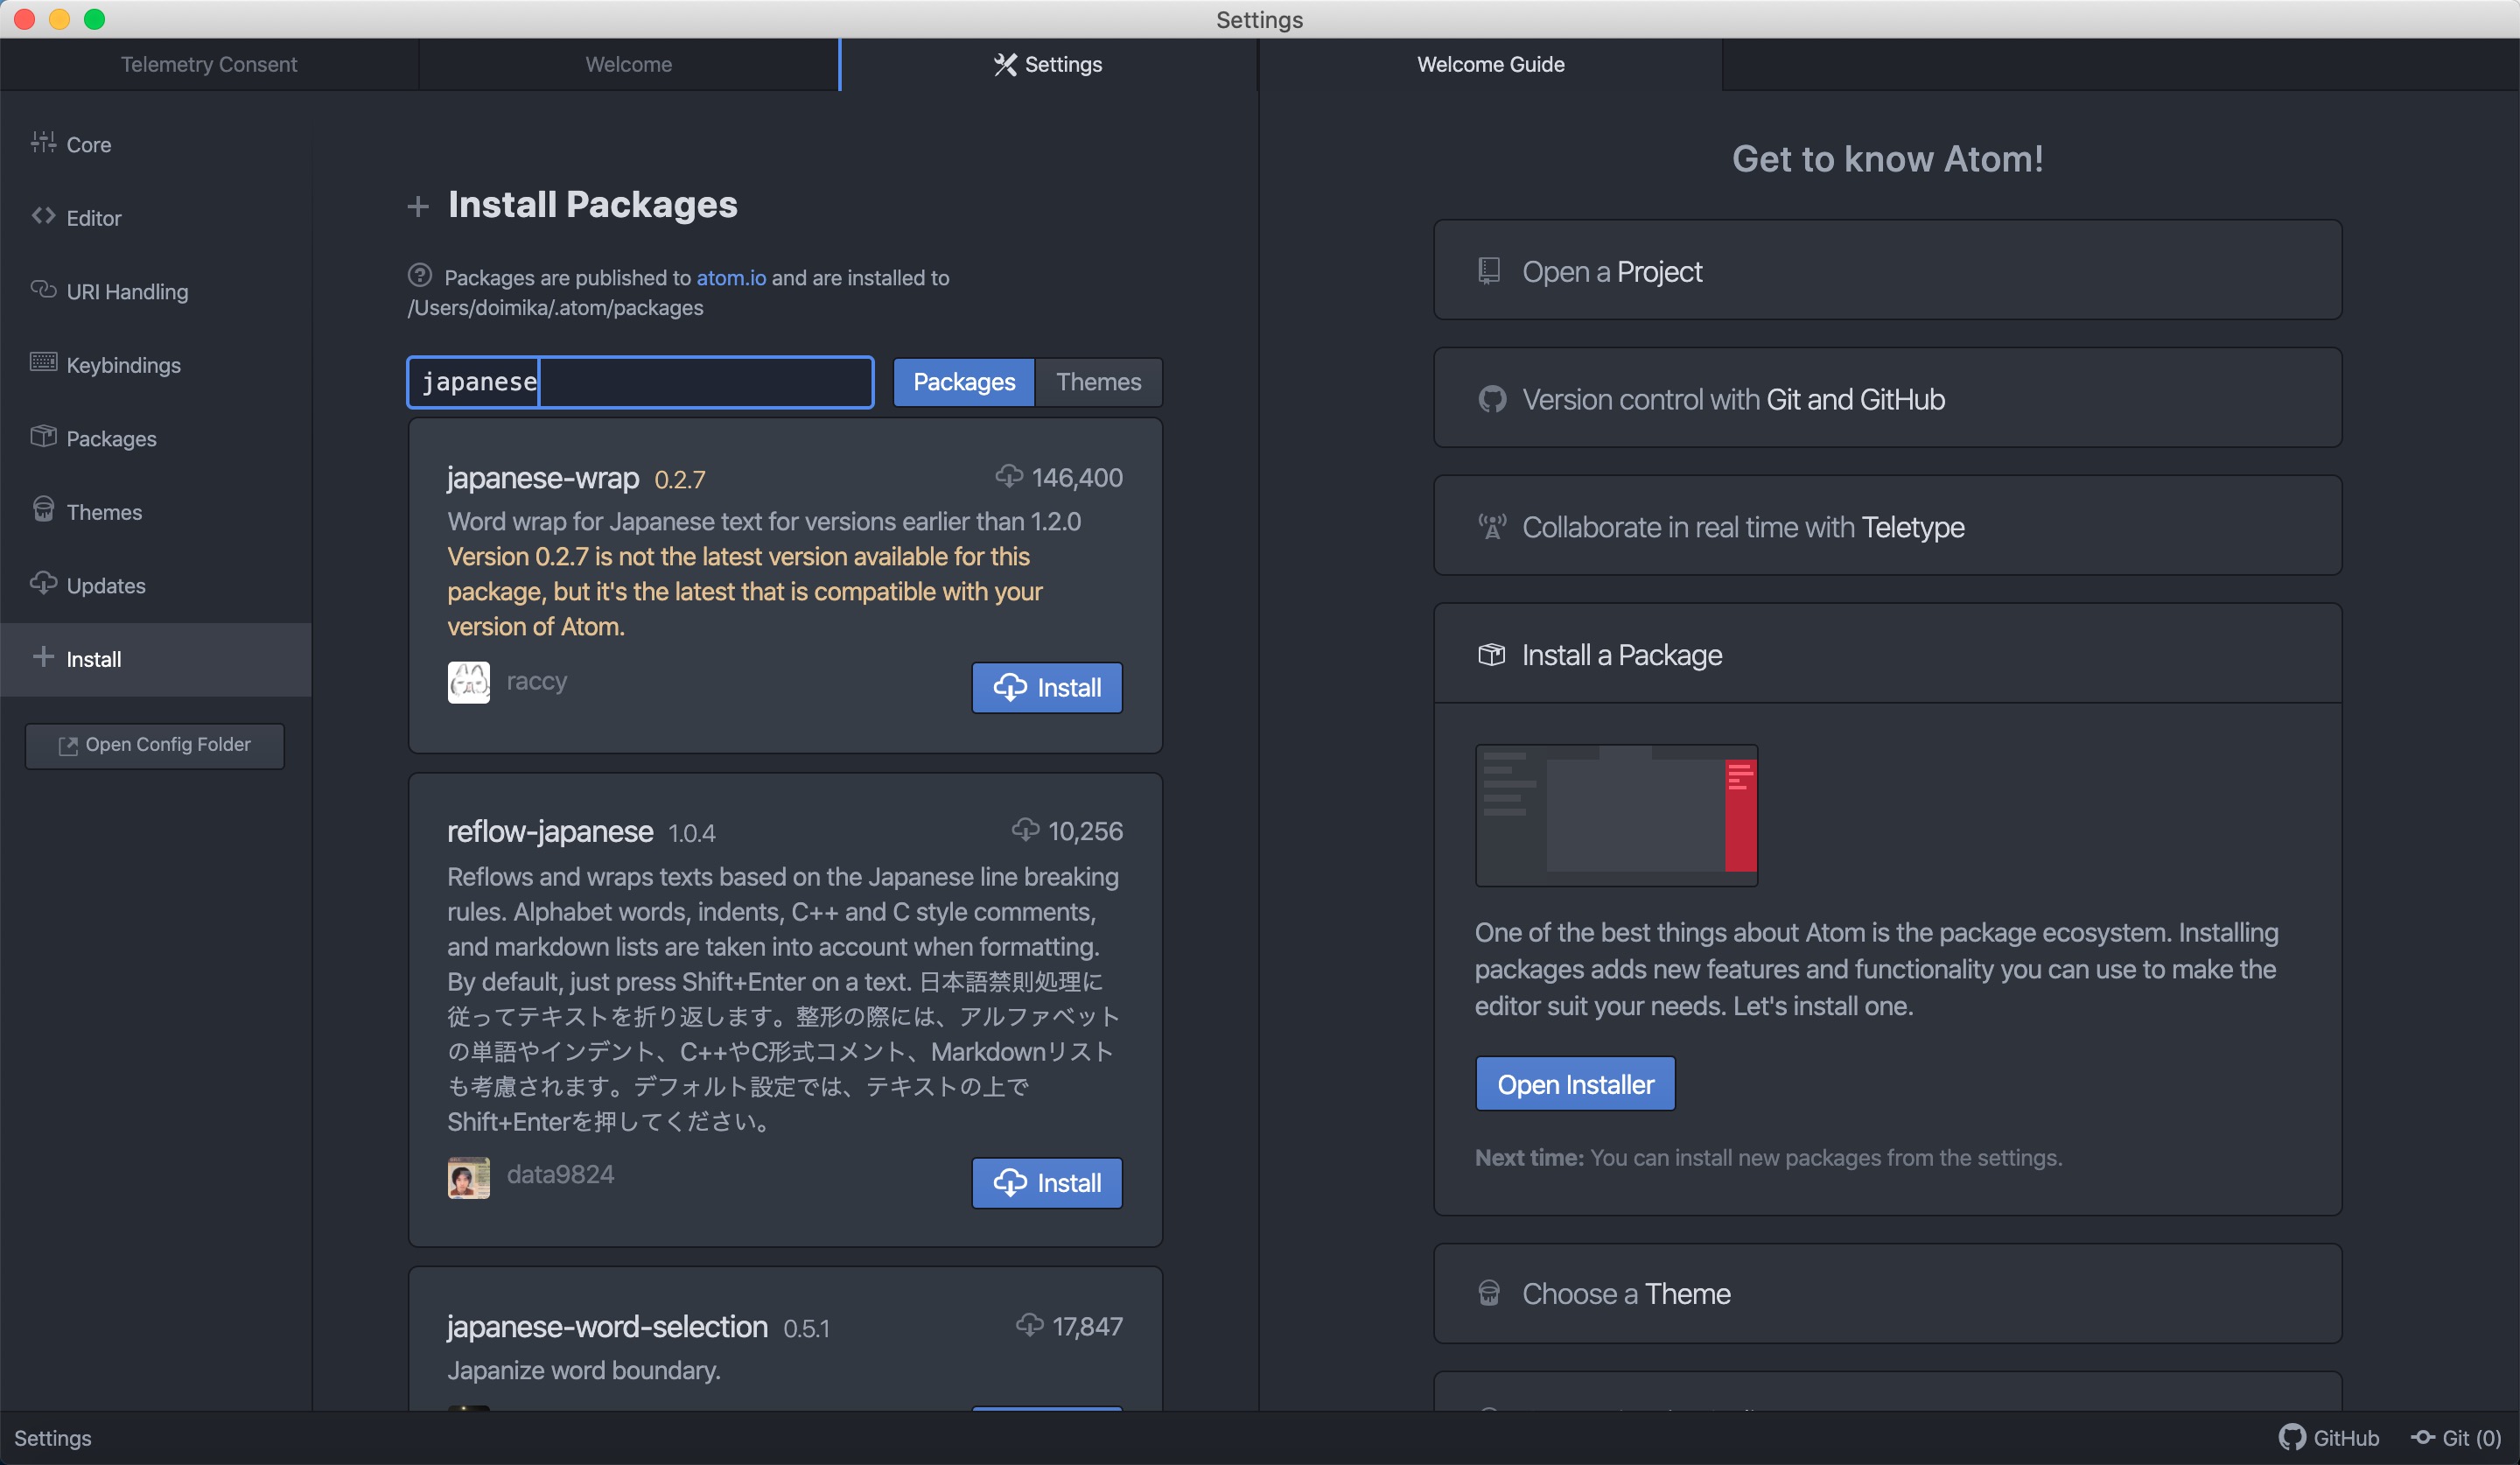Viewport: 2520px width, 1465px height.
Task: Switch to the Welcome tab
Action: [629, 64]
